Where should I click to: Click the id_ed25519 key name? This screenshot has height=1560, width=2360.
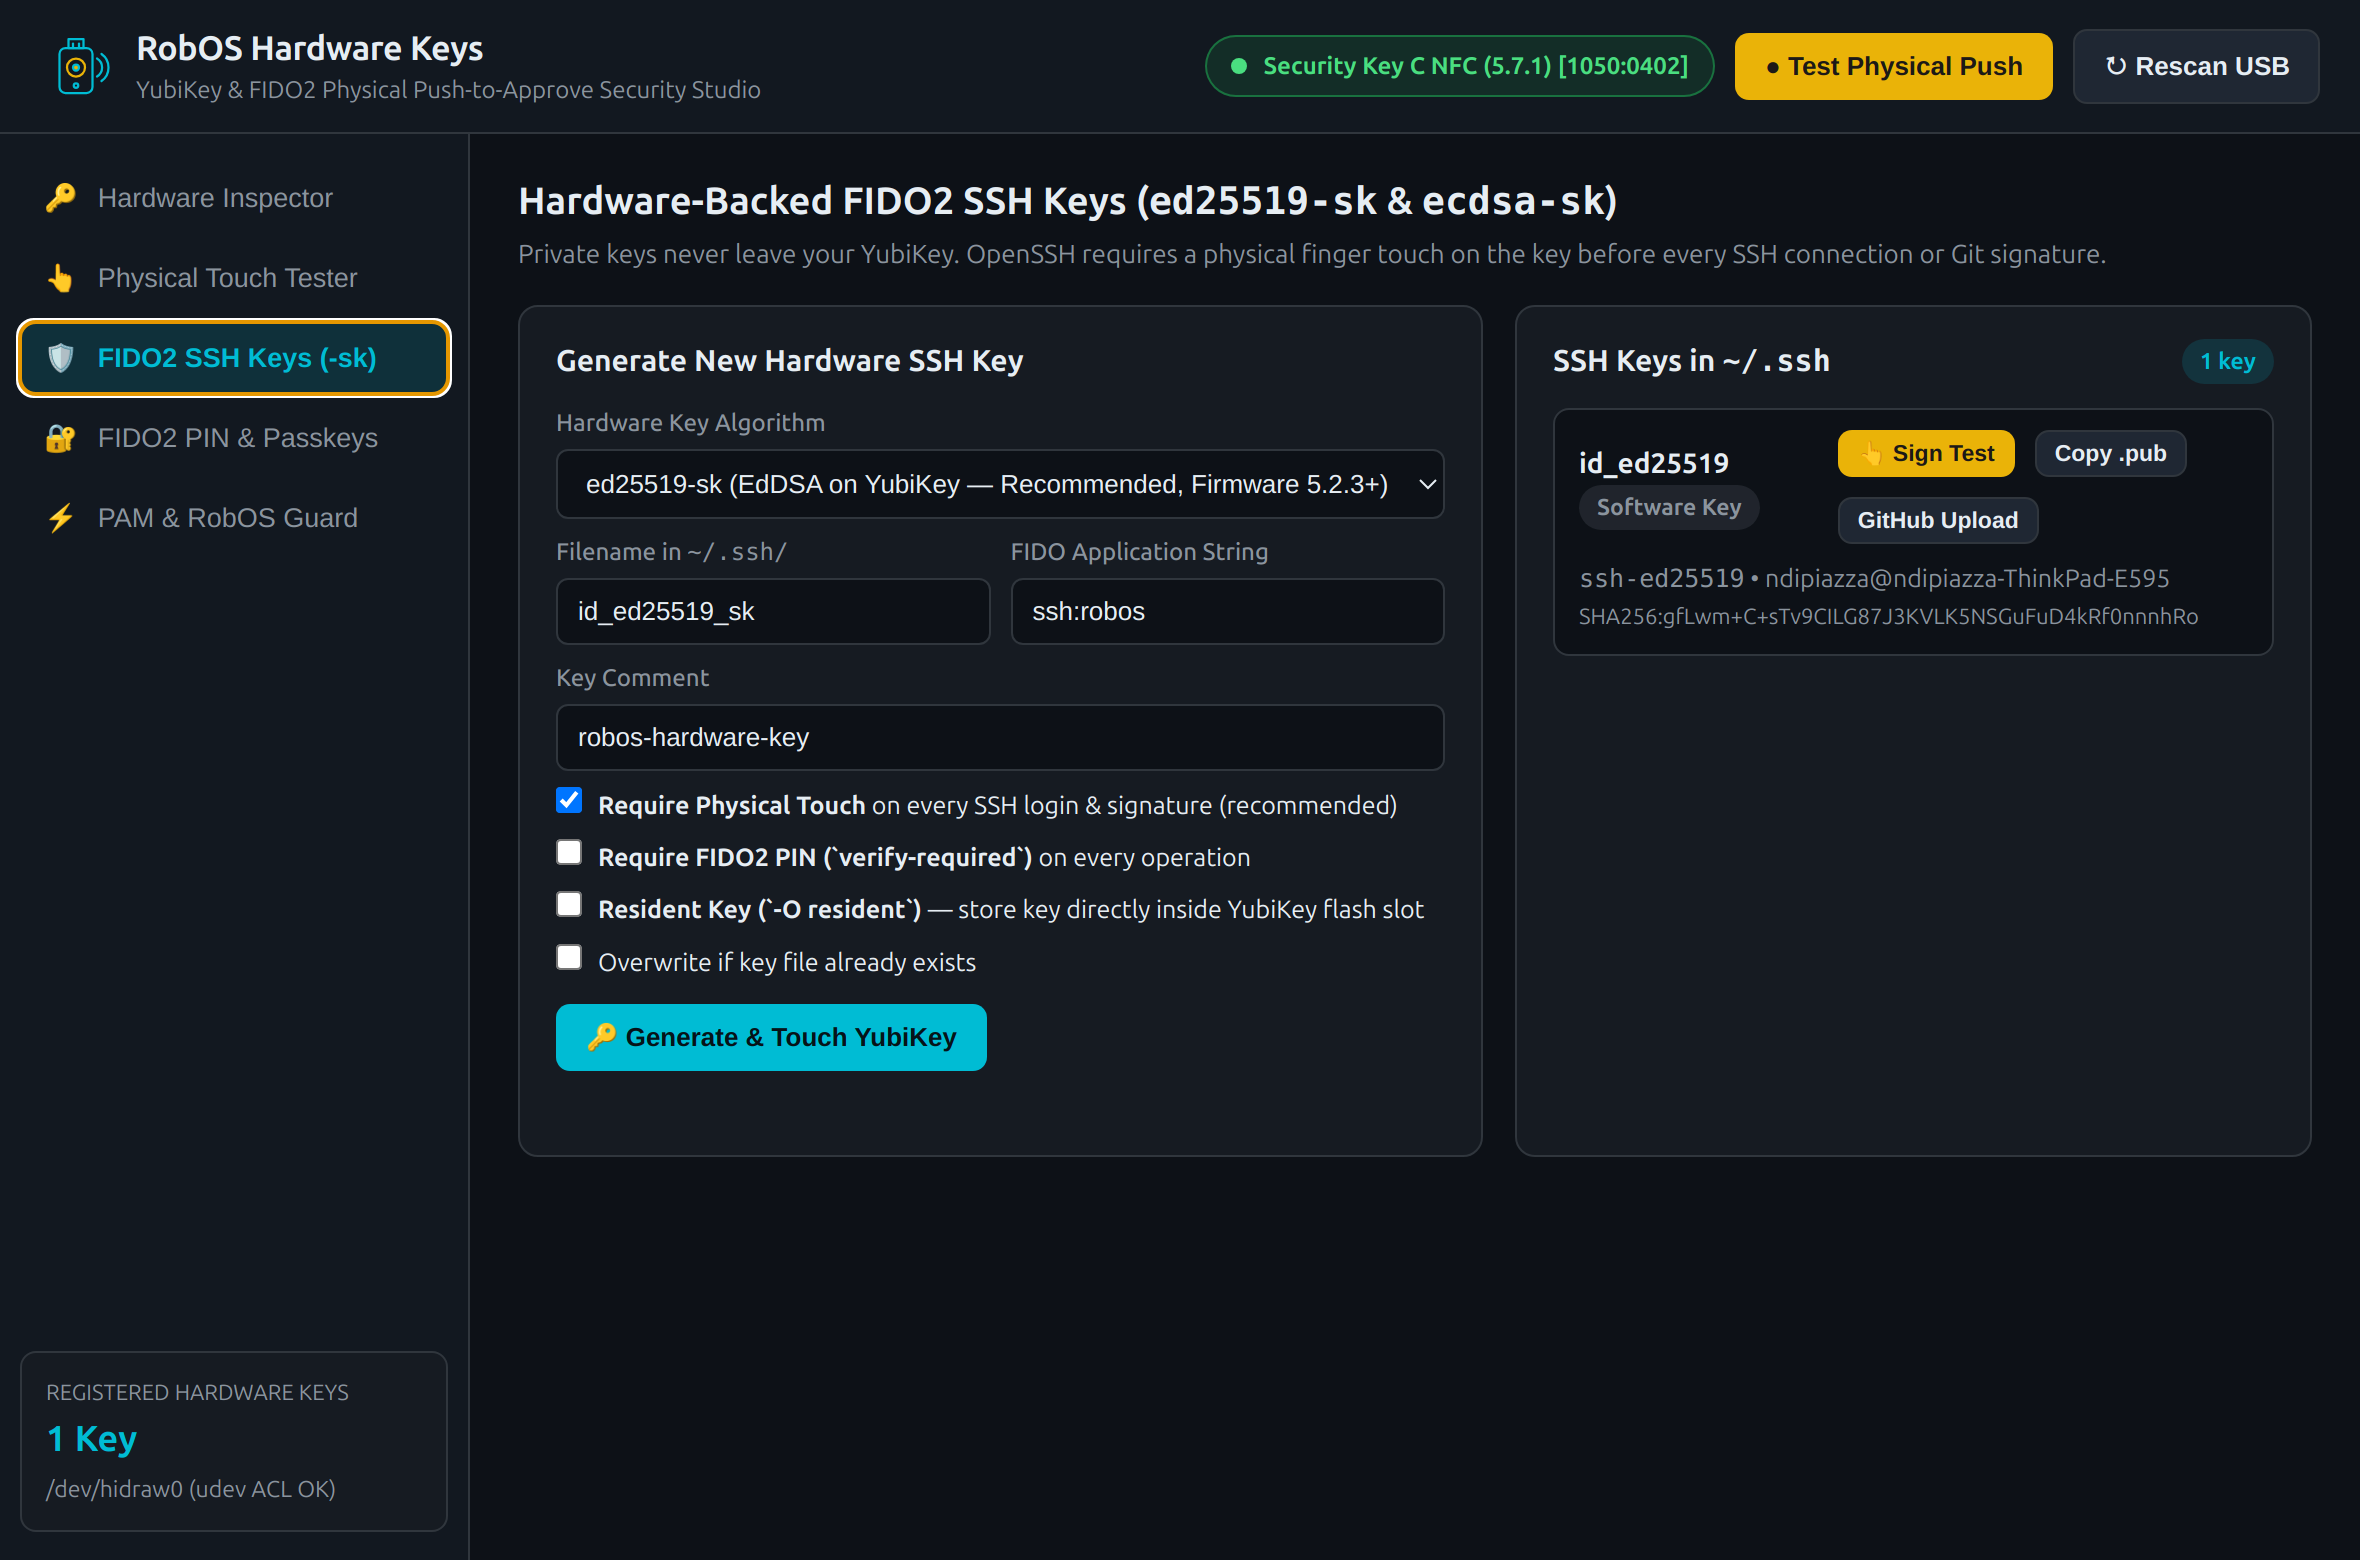[1653, 463]
